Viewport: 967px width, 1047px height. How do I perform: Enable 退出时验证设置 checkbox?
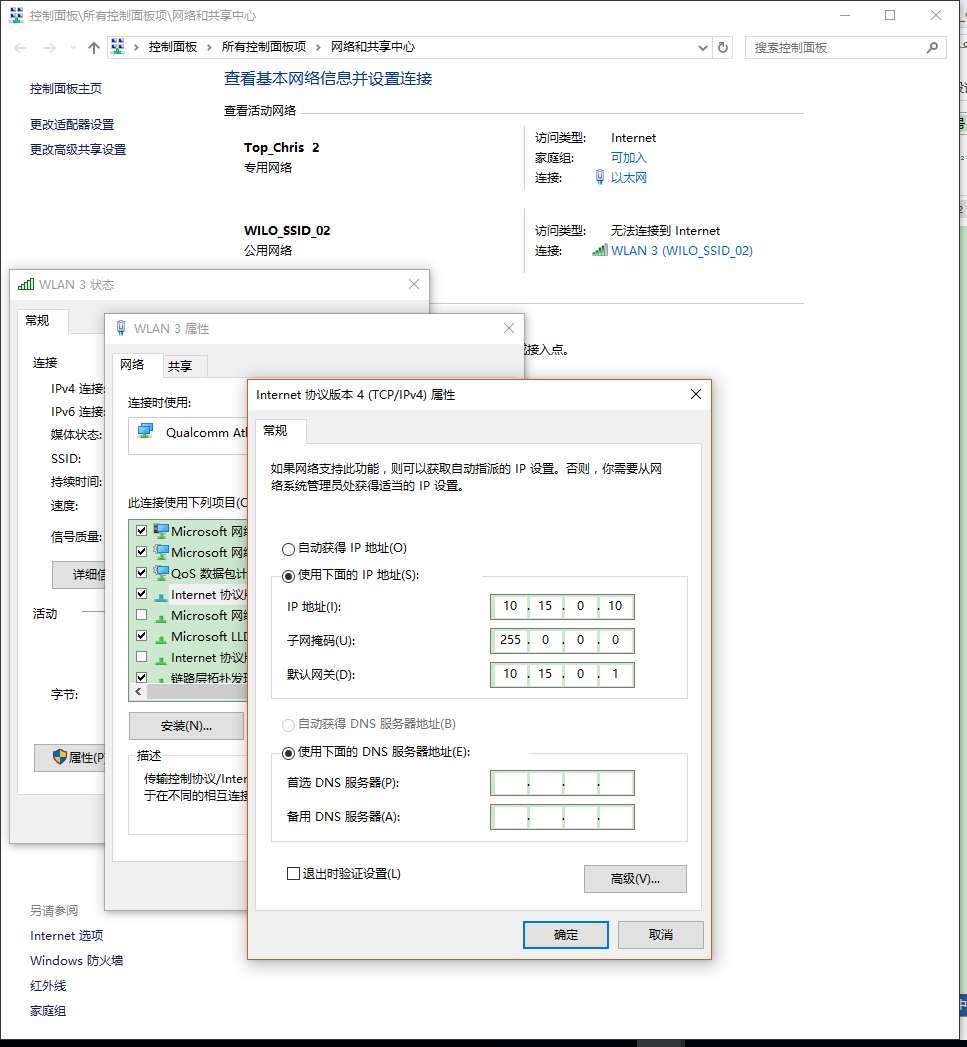(293, 873)
